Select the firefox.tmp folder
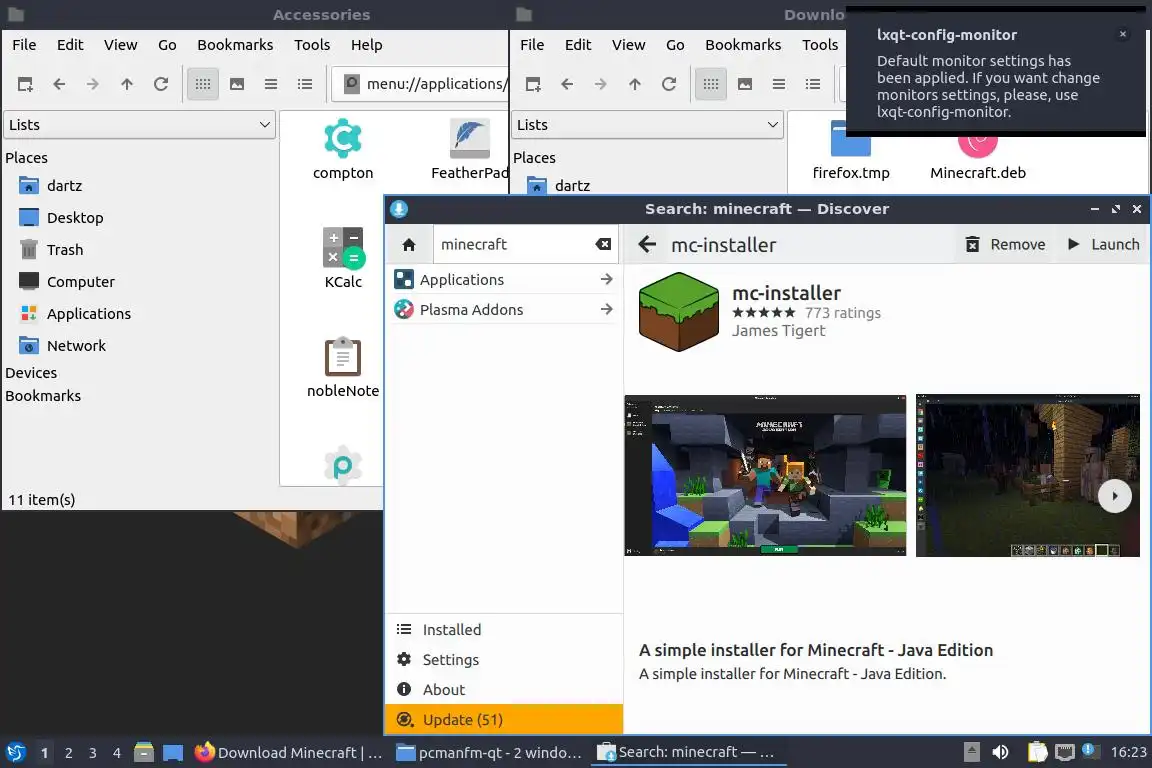Screen dimensions: 1152x768 click(851, 151)
